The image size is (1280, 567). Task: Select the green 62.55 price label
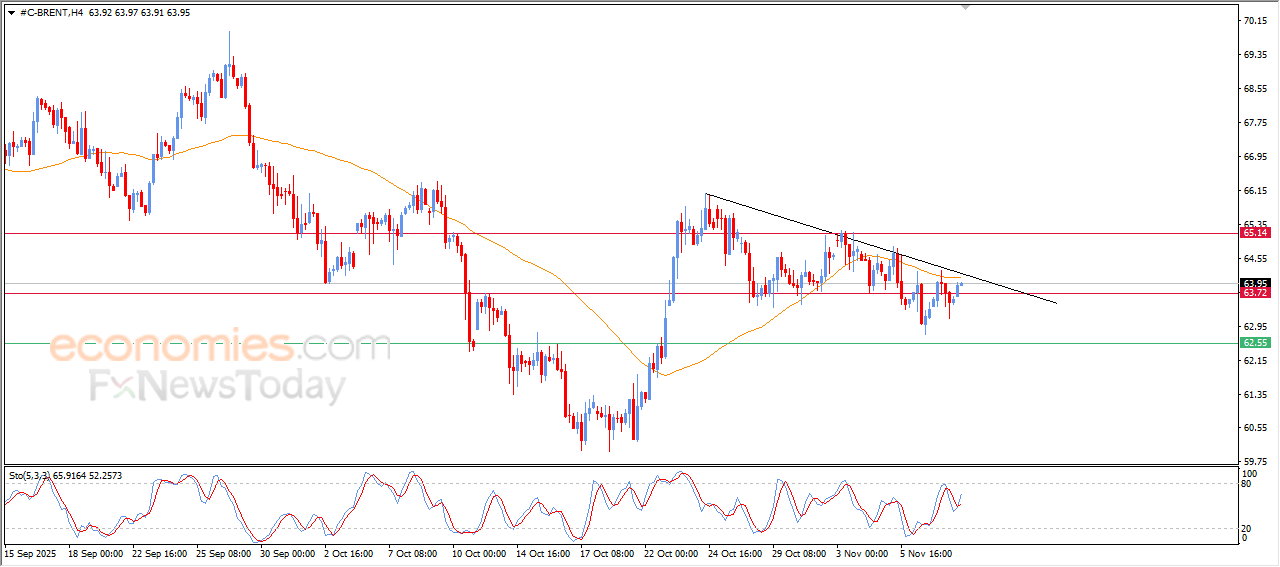coord(1254,343)
